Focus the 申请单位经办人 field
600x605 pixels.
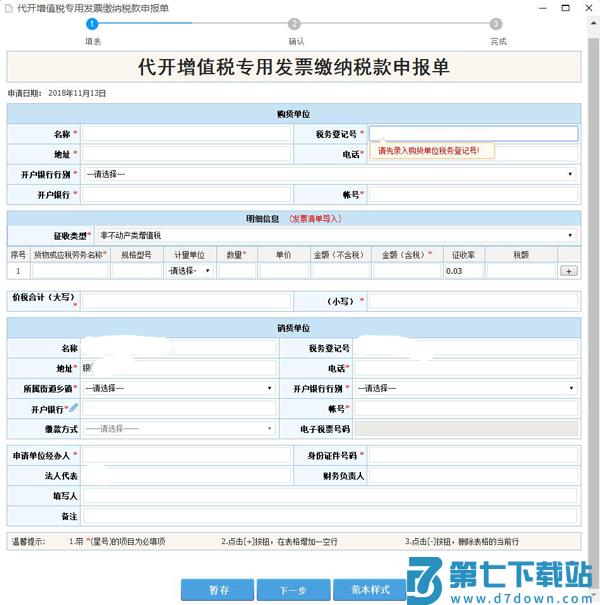[x=186, y=456]
